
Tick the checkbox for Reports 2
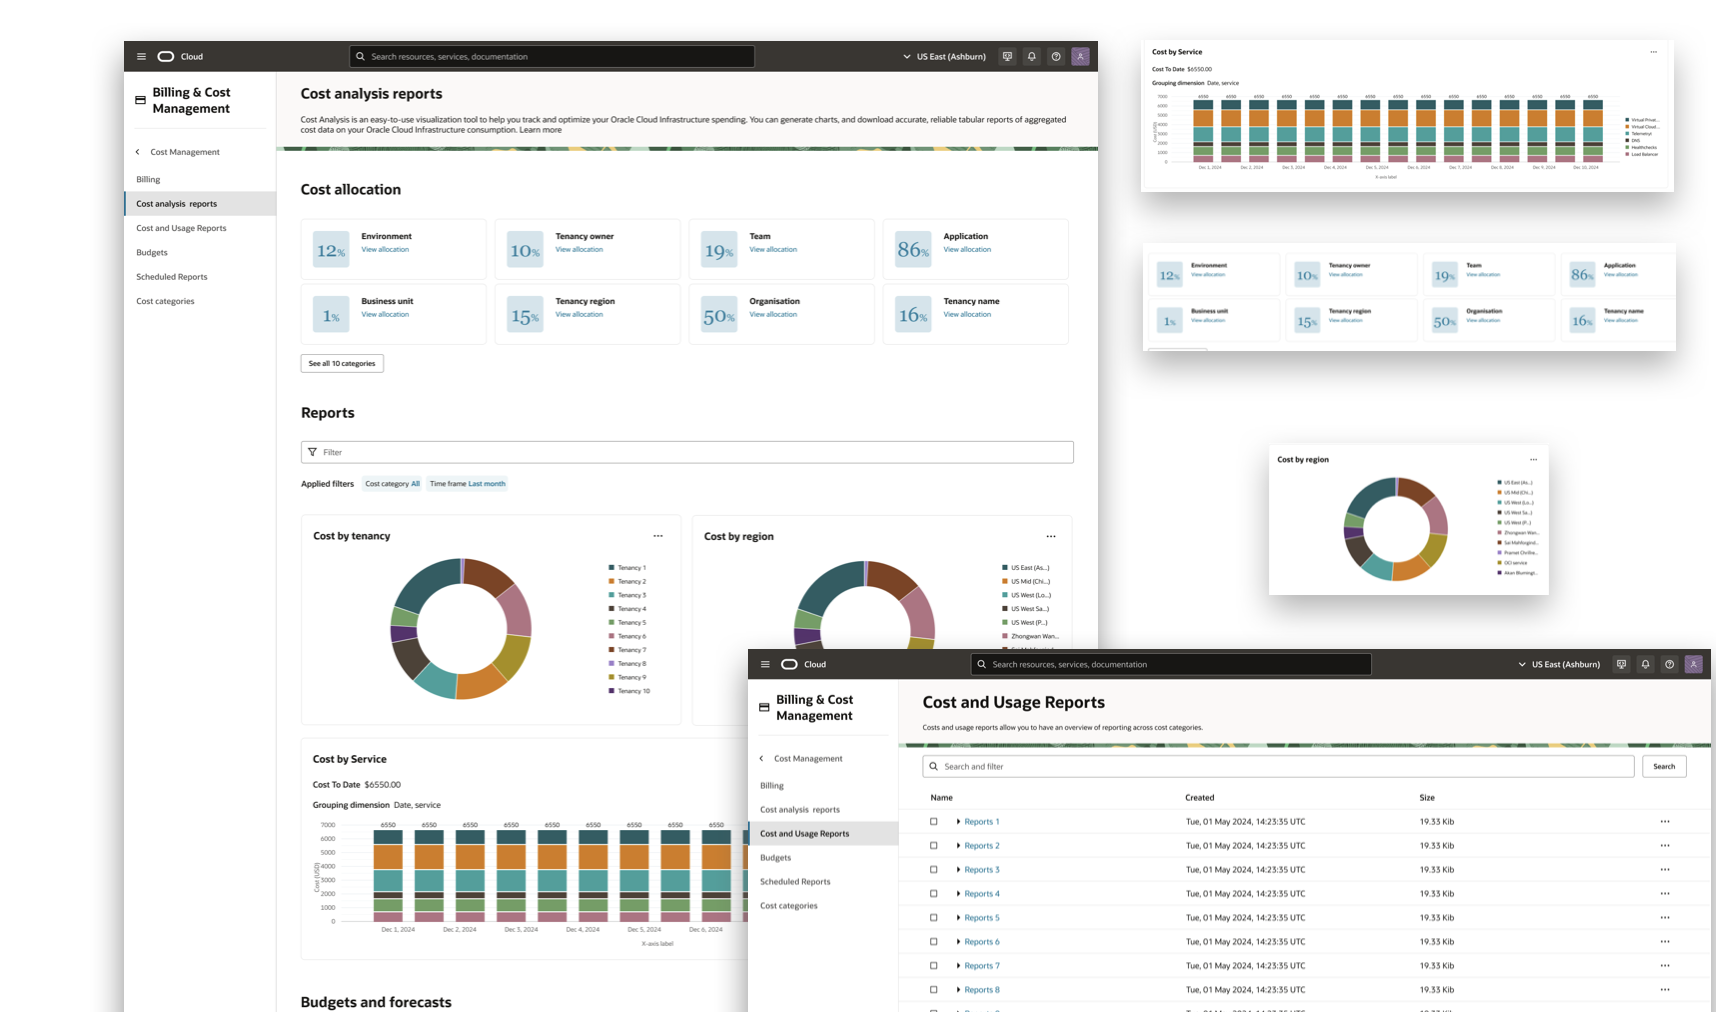pyautogui.click(x=934, y=845)
